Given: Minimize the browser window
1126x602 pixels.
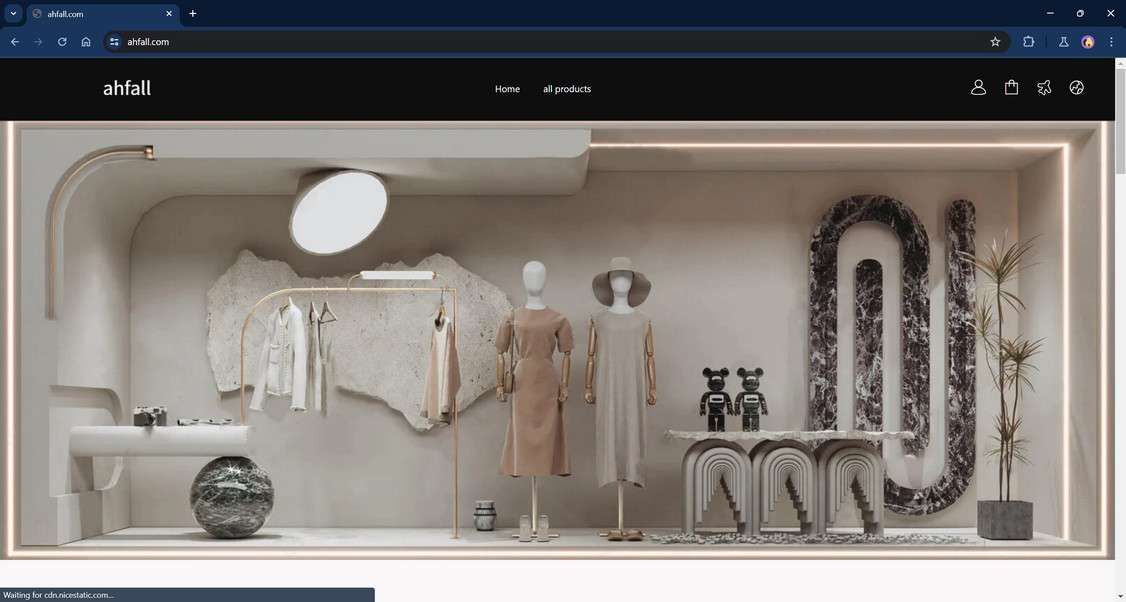Looking at the screenshot, I should [1051, 13].
